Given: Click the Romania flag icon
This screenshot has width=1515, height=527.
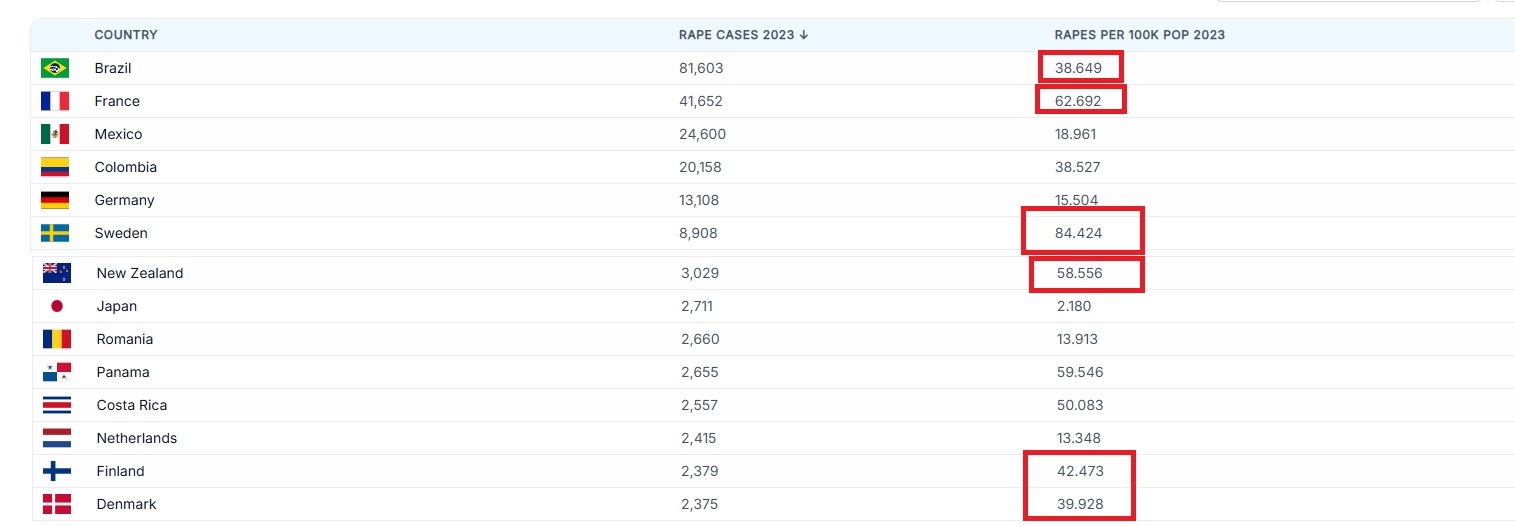Looking at the screenshot, I should 57,339.
